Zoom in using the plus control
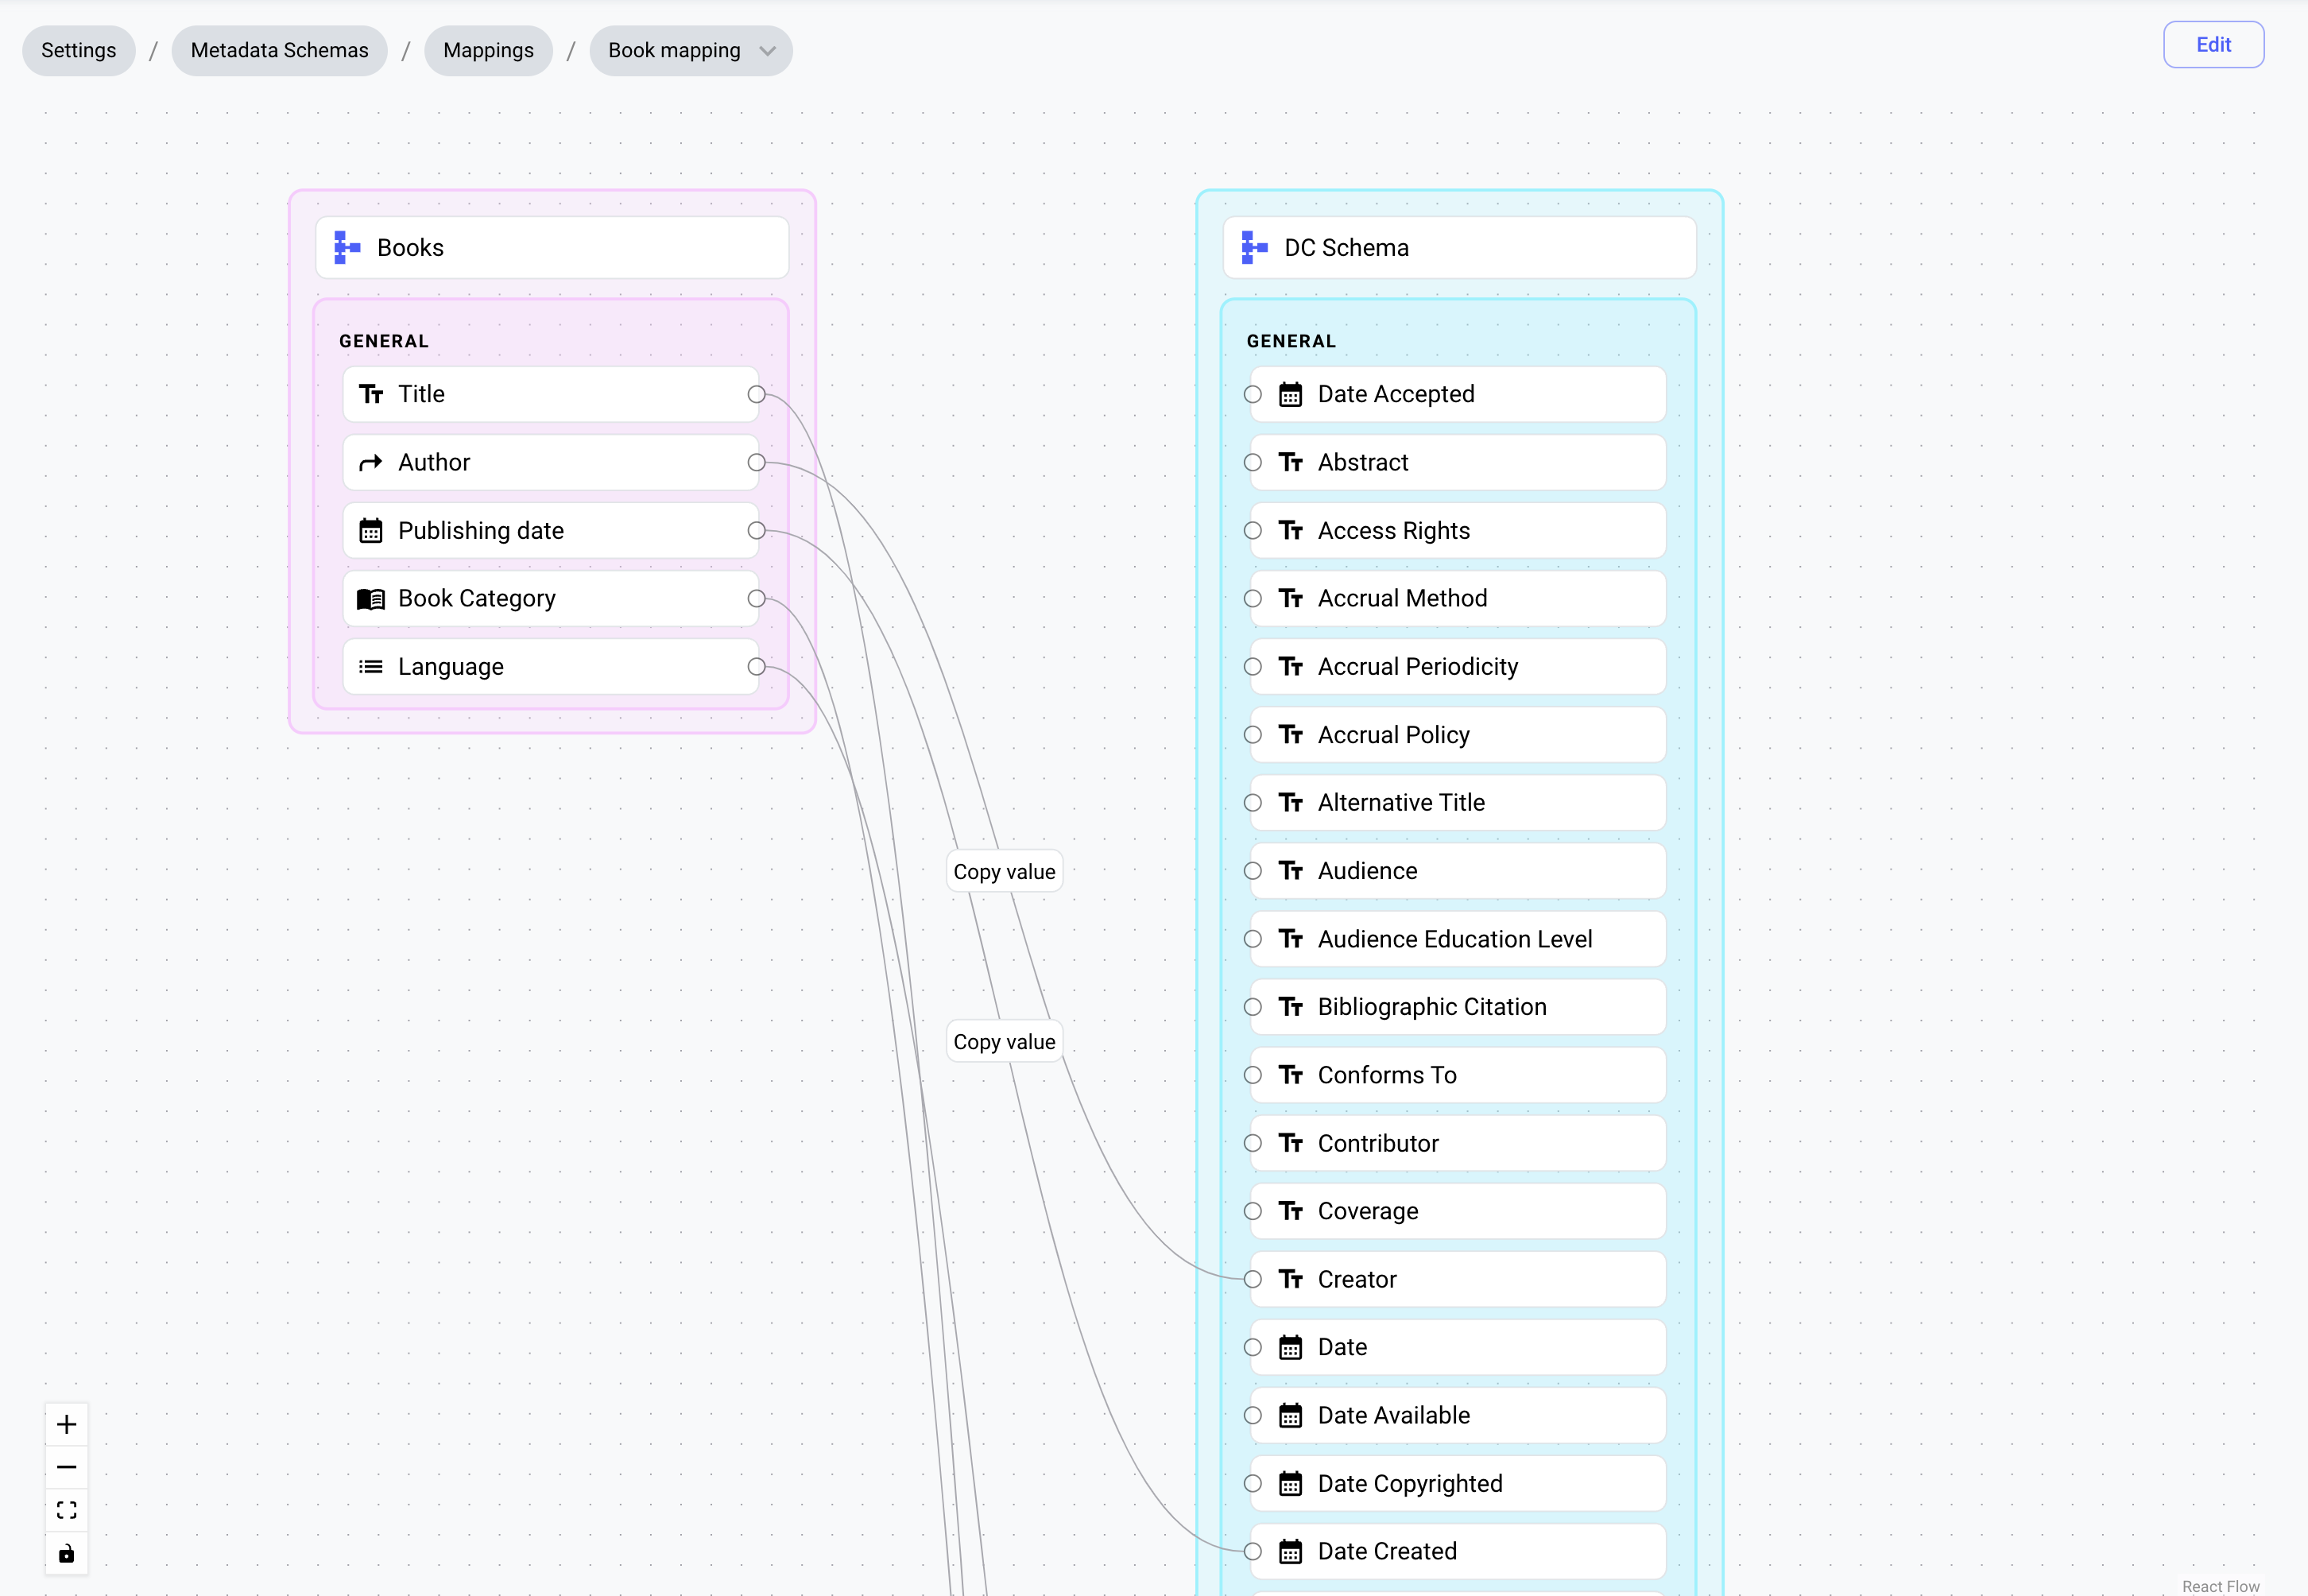 [67, 1424]
